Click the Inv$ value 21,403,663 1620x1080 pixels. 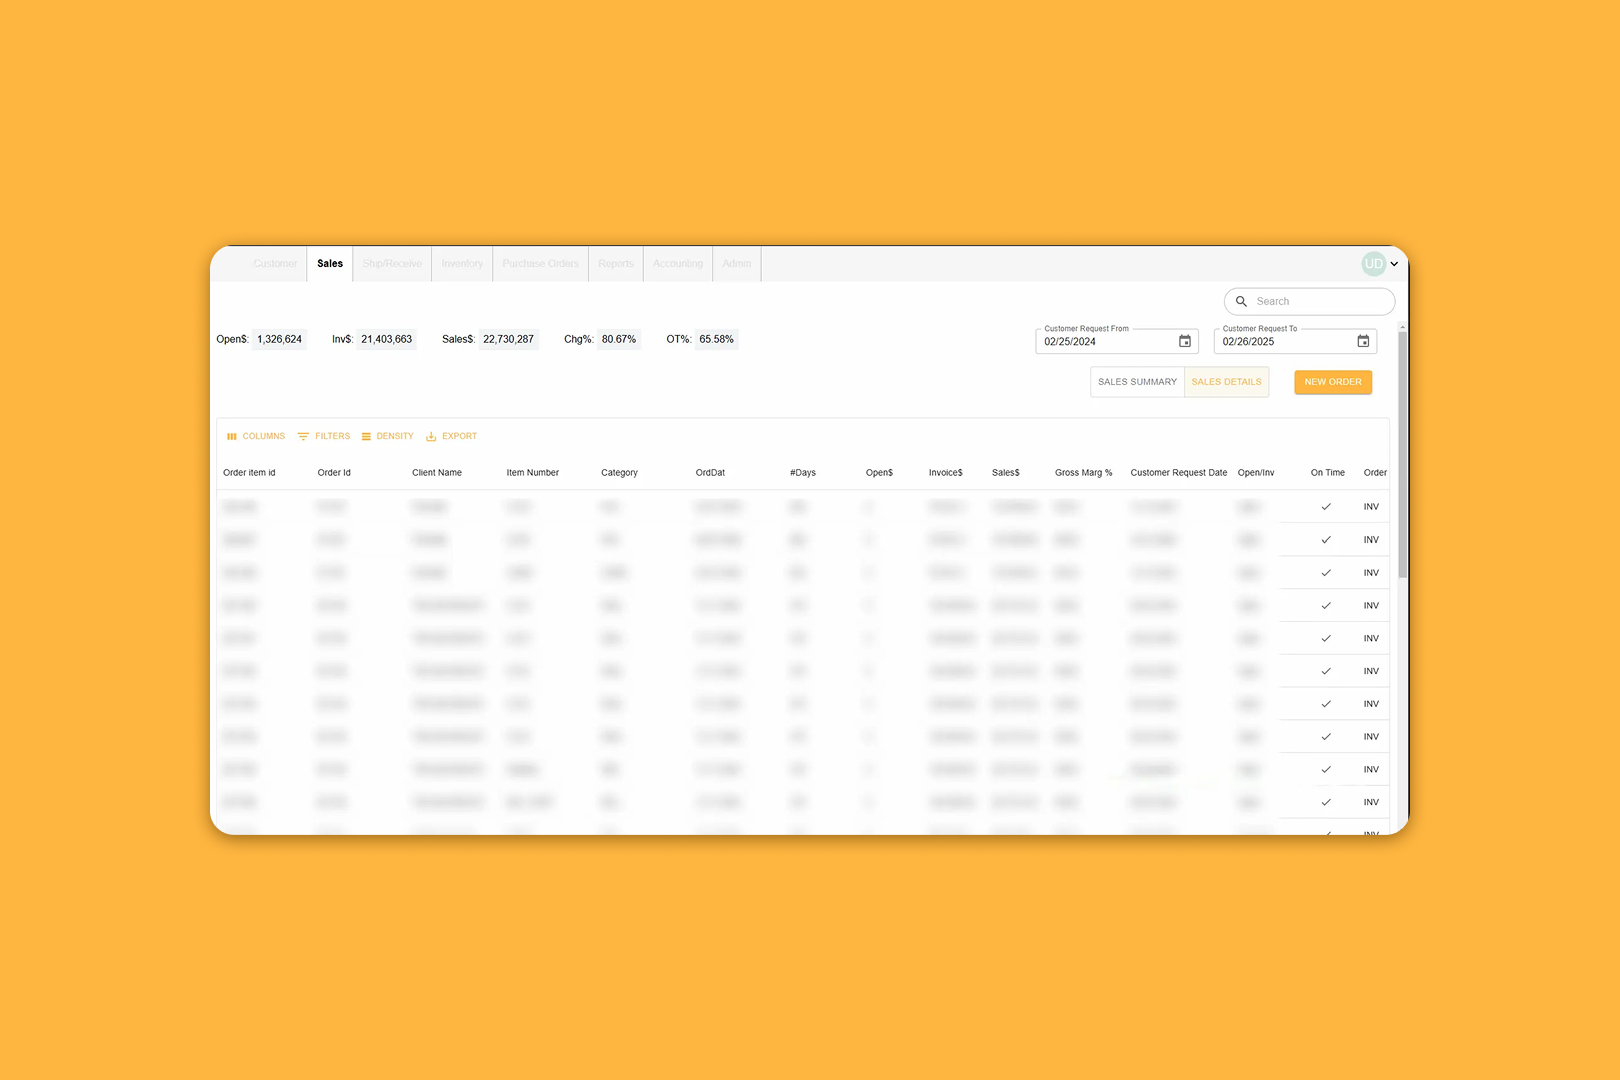click(387, 339)
